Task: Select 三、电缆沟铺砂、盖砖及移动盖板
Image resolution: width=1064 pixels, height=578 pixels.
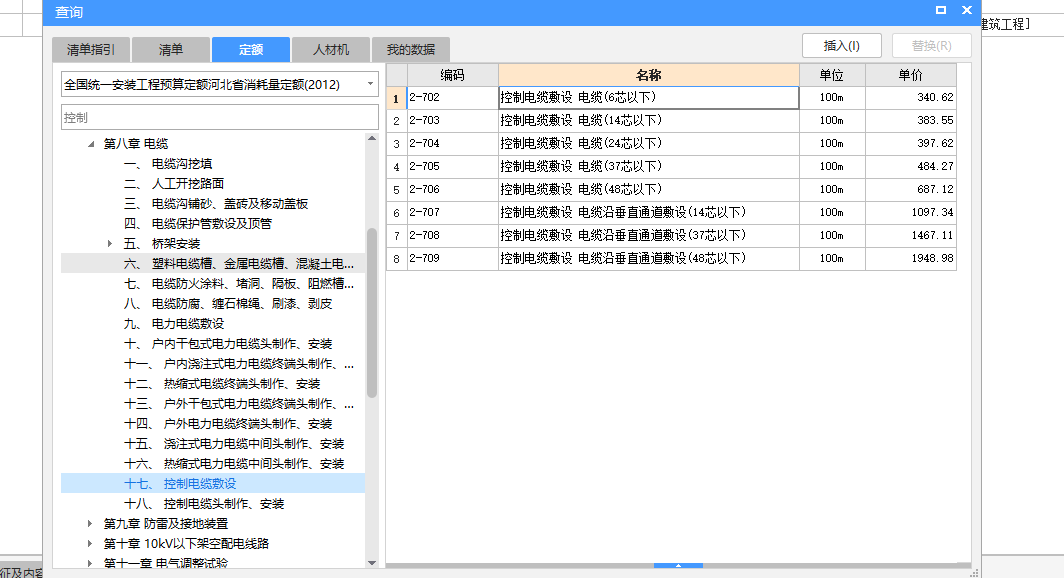Action: (216, 204)
